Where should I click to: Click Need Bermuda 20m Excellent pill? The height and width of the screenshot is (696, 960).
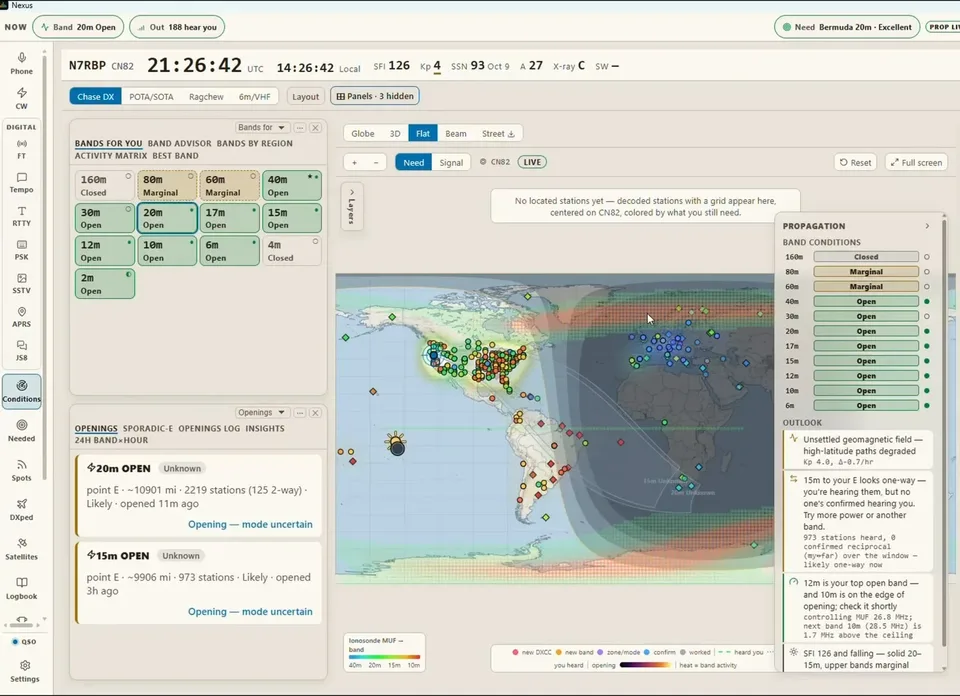(847, 27)
